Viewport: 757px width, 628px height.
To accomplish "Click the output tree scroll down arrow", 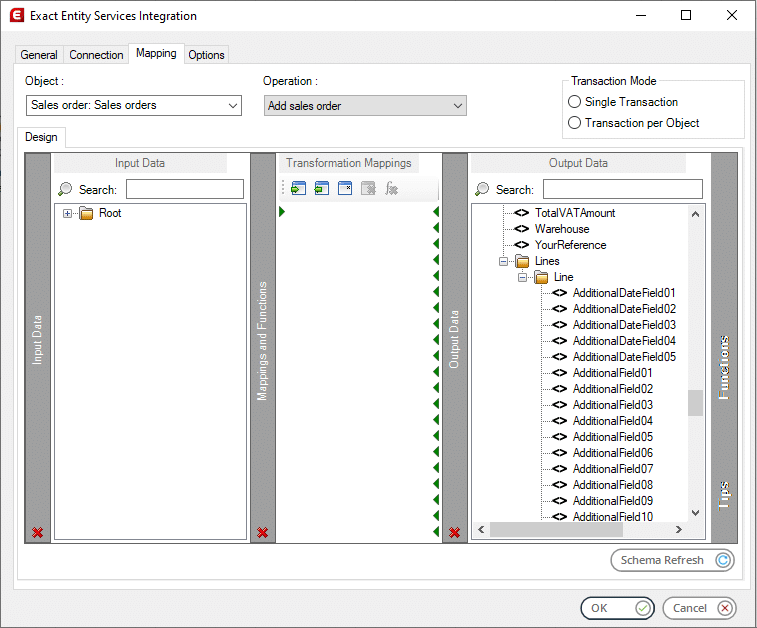I will 695,513.
